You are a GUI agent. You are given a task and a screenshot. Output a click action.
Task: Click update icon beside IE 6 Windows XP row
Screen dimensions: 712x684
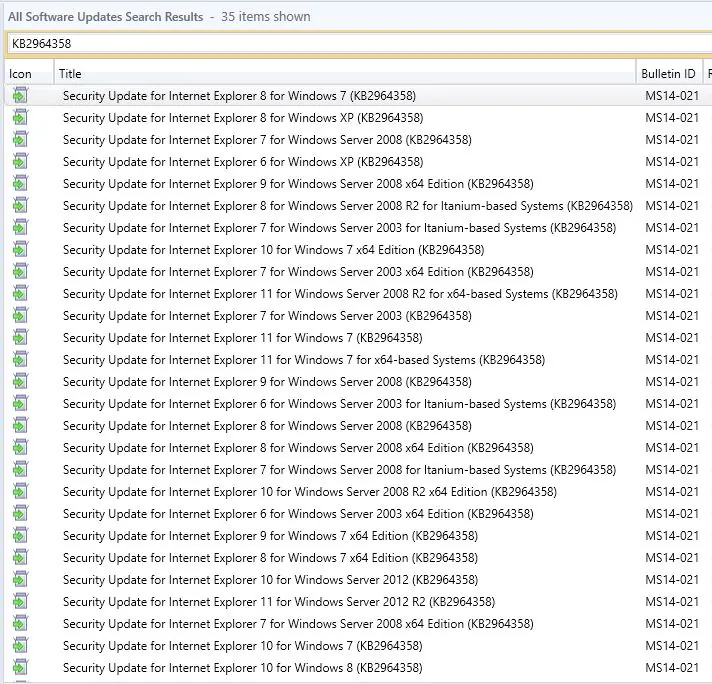pos(20,161)
